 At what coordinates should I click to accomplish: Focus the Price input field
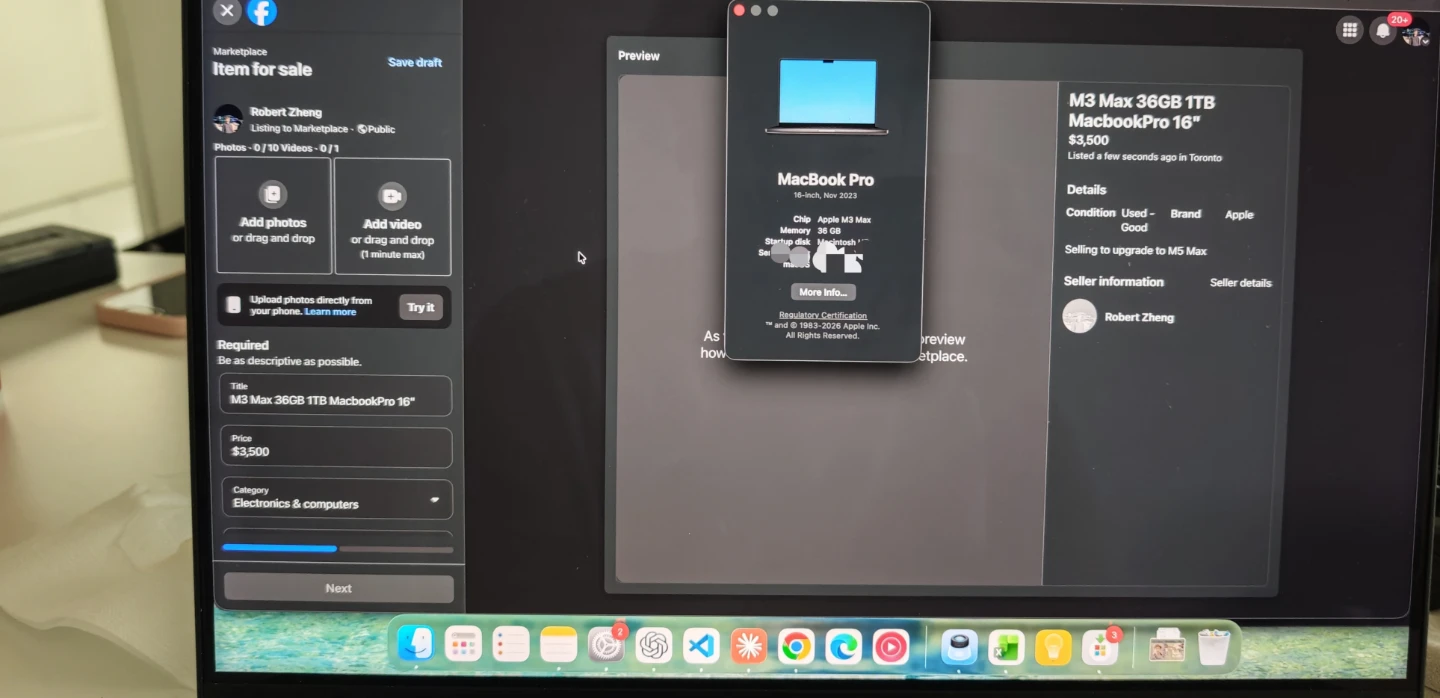coord(336,447)
